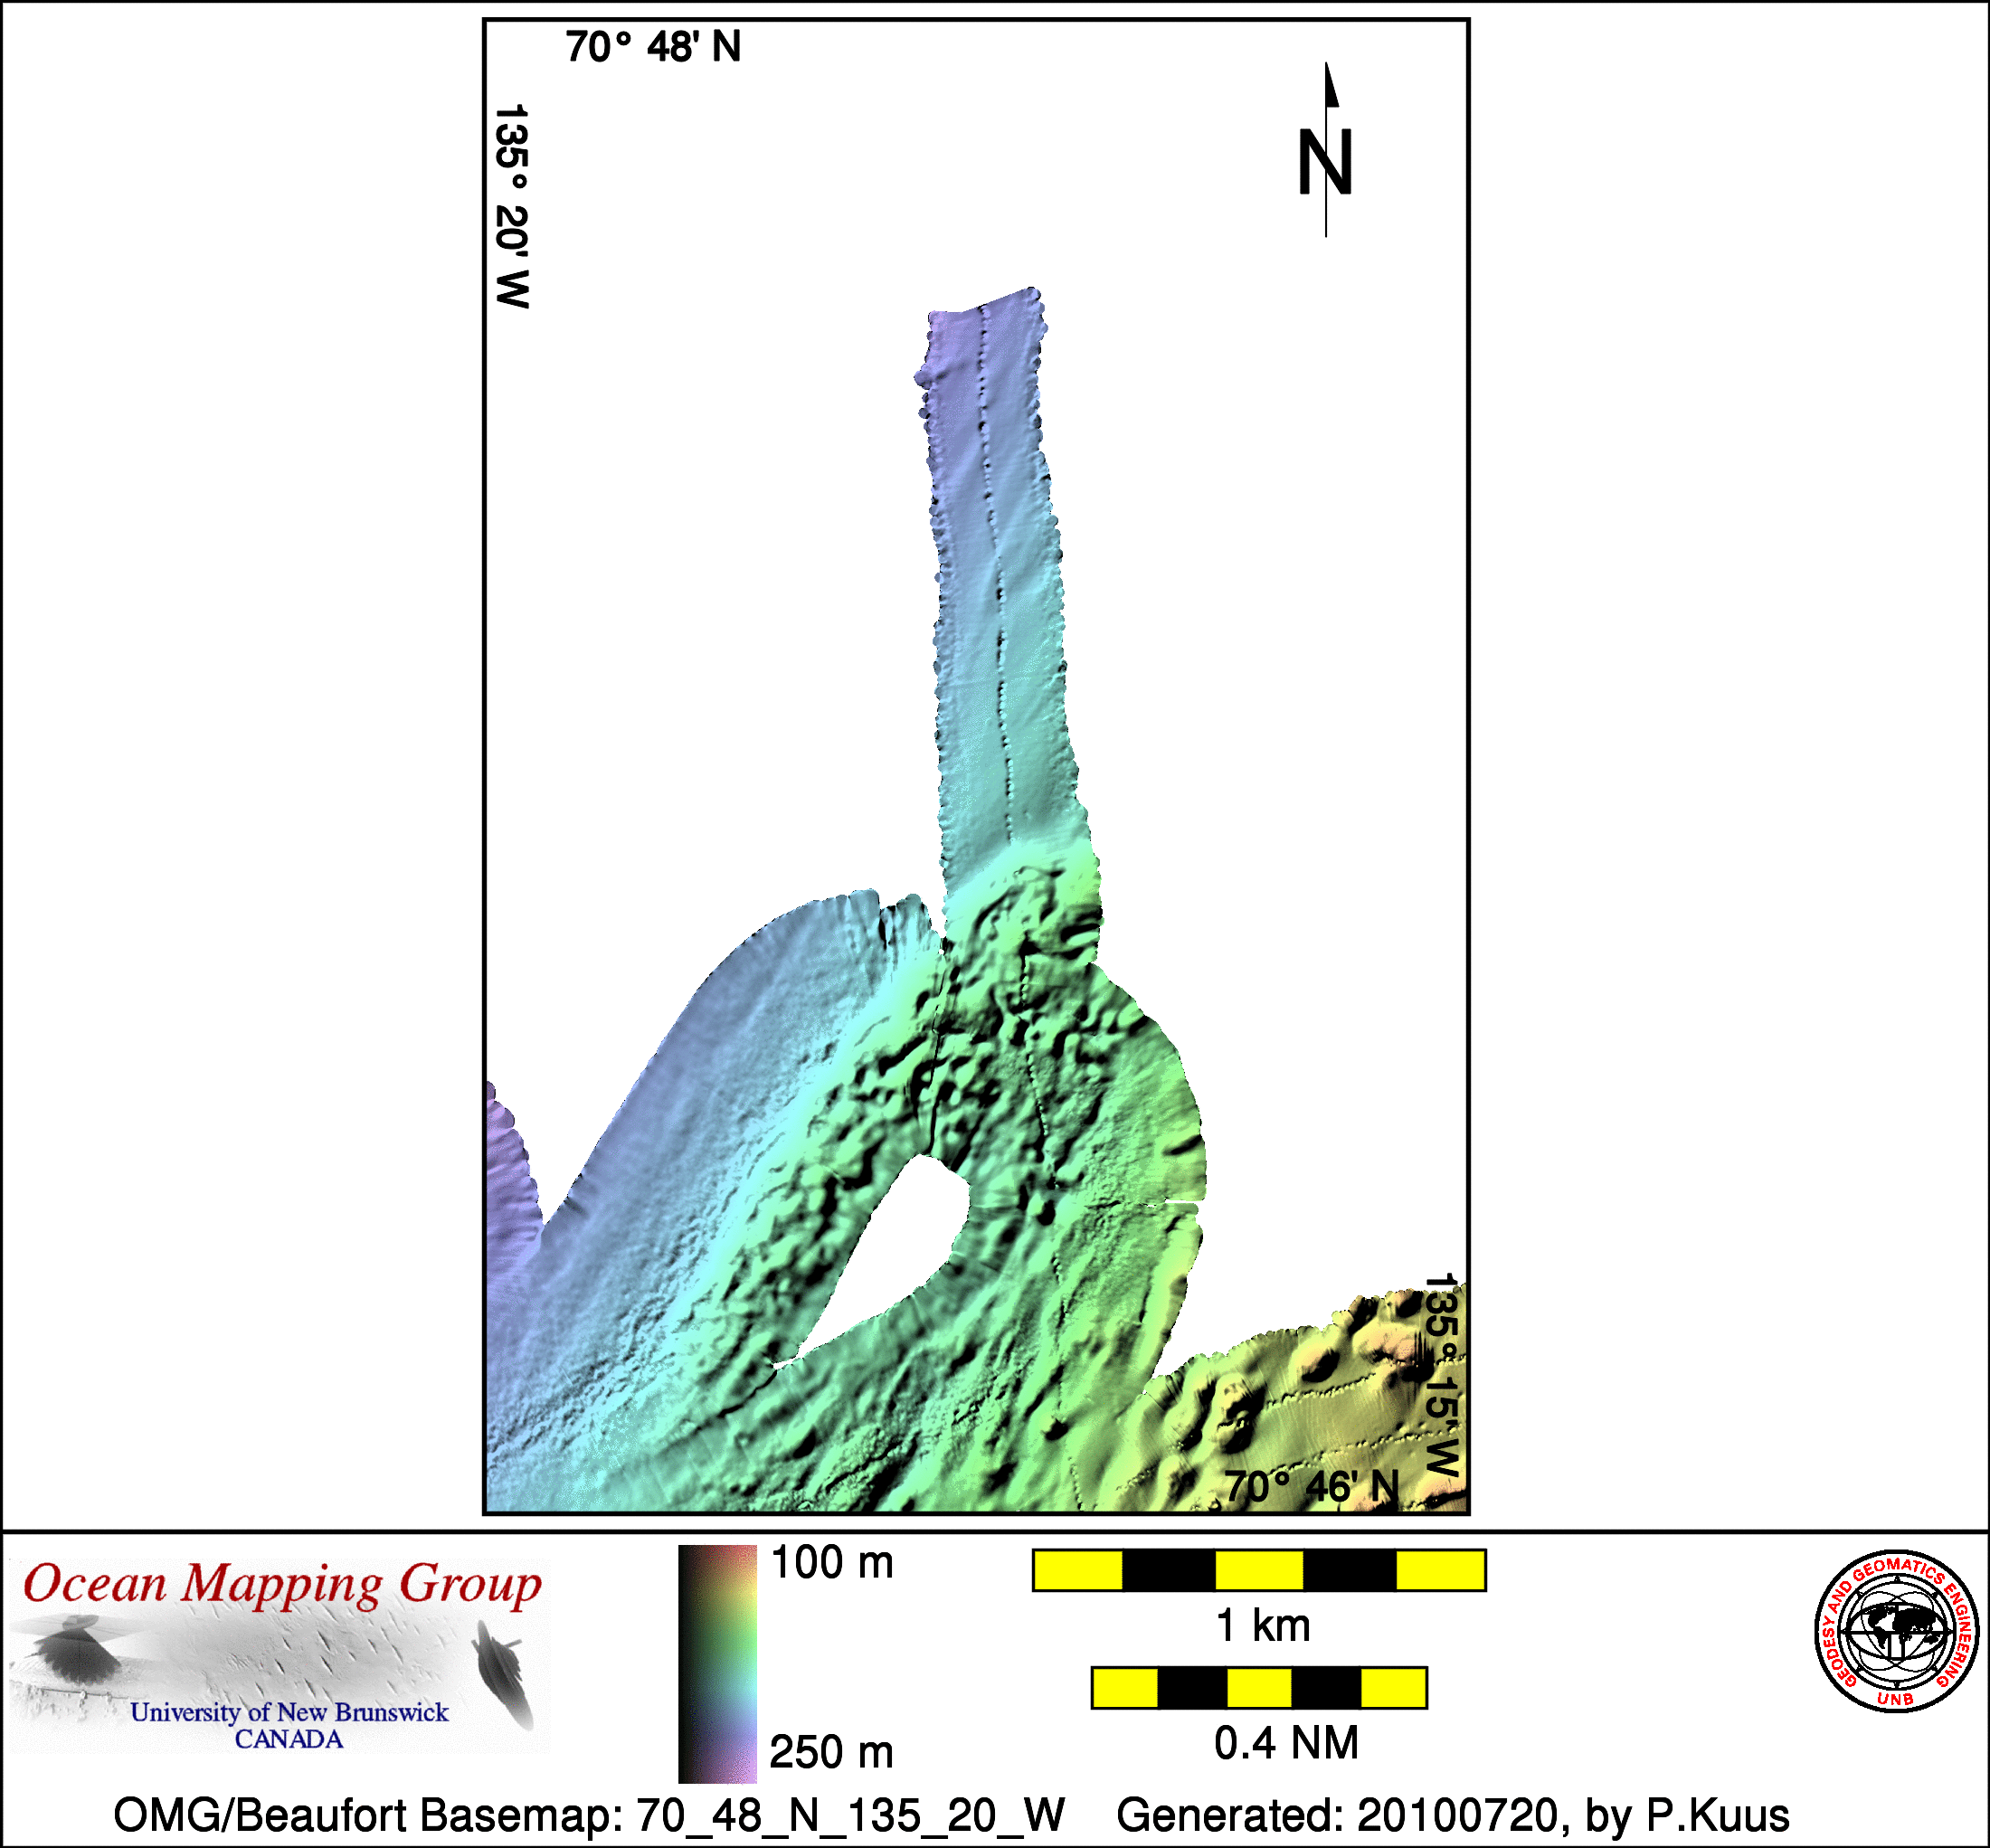Click the Geodesy and Geomatics Engineering UNB seal

point(1896,1633)
